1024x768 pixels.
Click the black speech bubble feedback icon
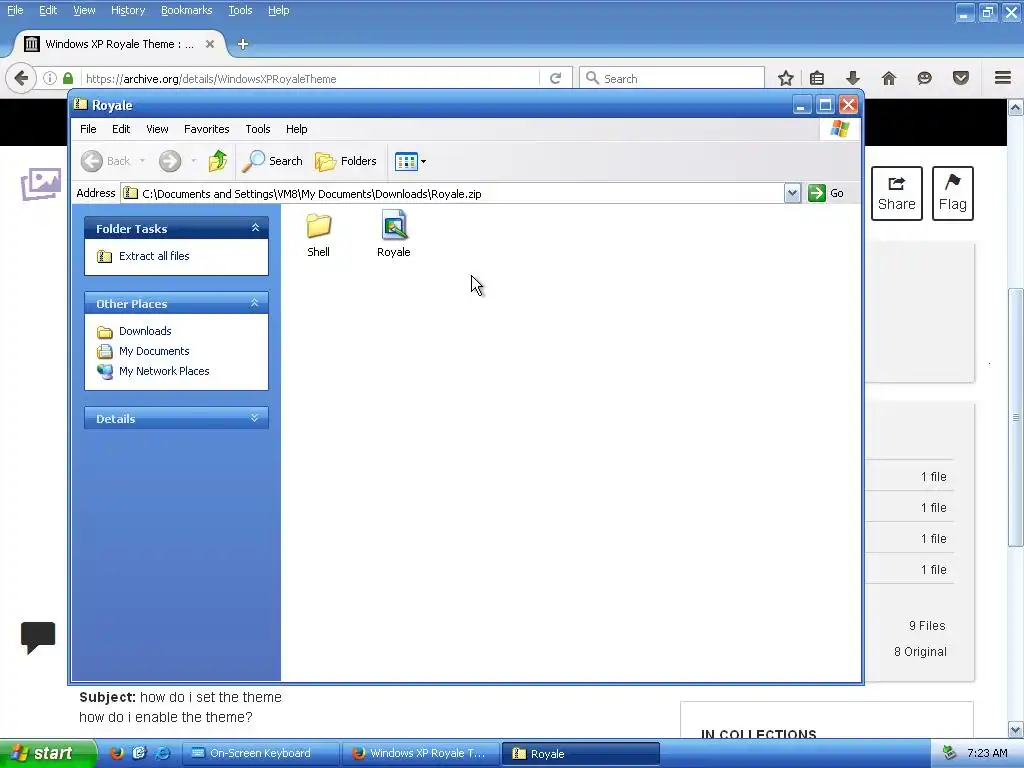click(x=38, y=637)
